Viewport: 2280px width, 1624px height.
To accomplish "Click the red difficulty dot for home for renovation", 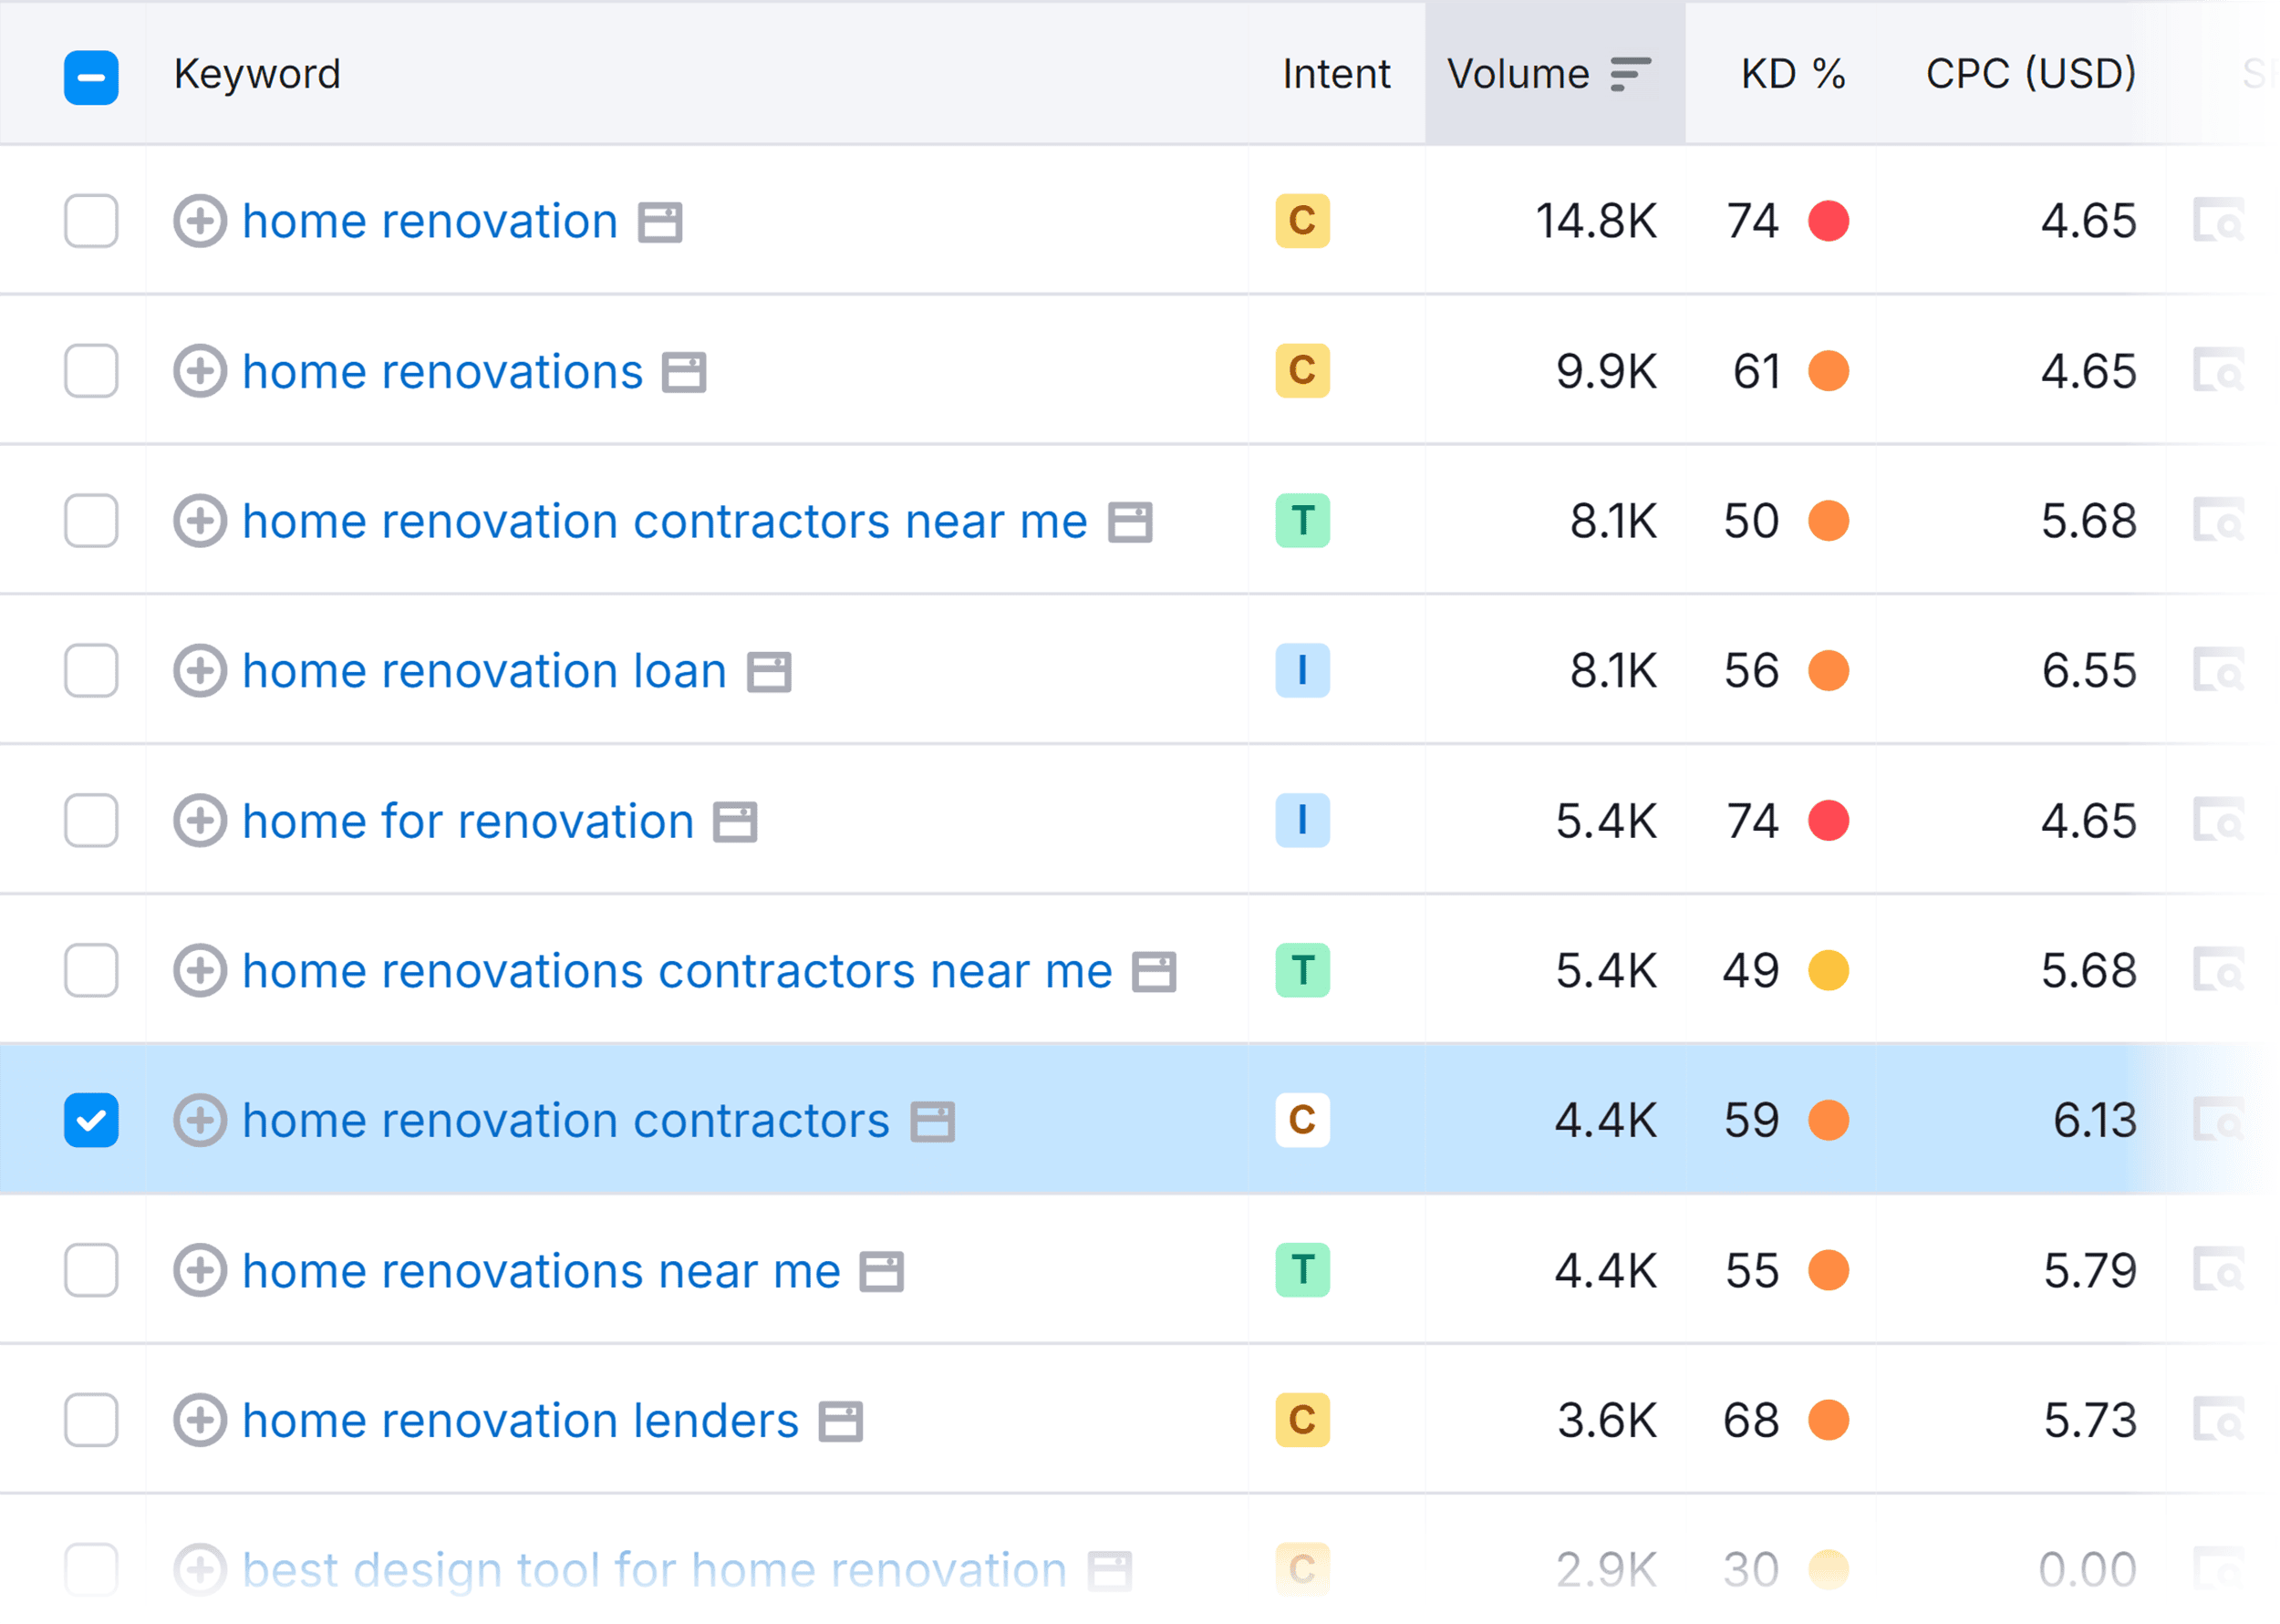I will click(x=1828, y=821).
